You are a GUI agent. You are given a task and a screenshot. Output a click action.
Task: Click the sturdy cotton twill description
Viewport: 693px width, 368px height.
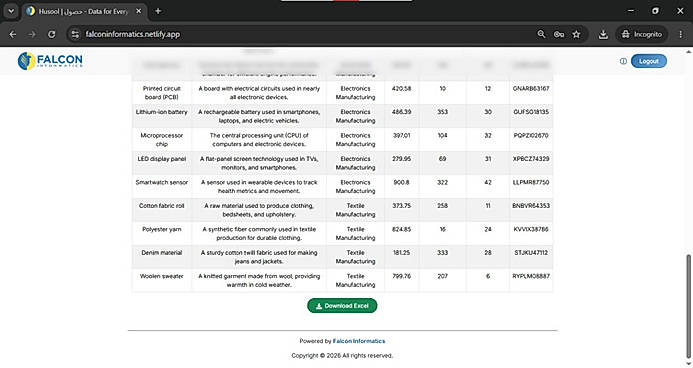tap(259, 257)
